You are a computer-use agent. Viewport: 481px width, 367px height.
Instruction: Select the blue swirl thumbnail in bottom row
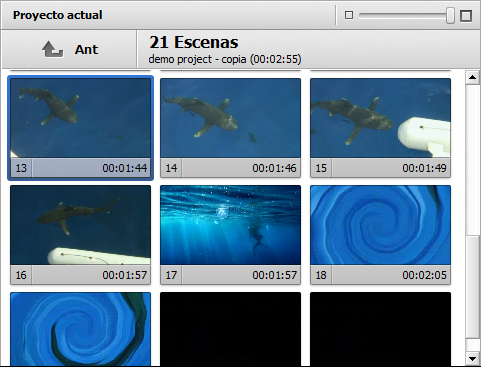(x=80, y=329)
